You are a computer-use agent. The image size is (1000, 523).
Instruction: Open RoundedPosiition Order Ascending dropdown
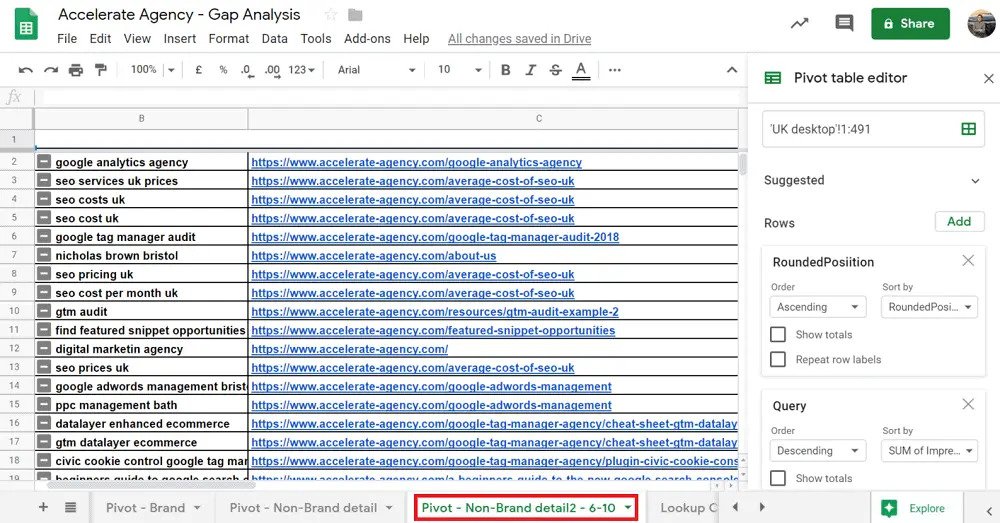coord(818,307)
